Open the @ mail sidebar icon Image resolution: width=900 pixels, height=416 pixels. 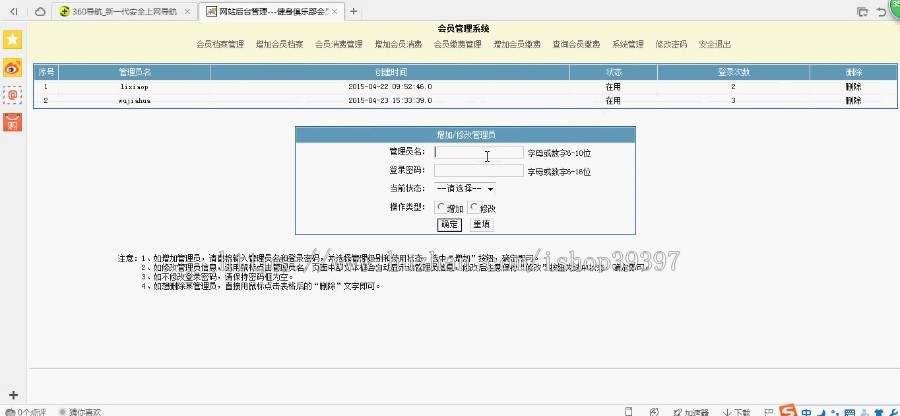[13, 95]
